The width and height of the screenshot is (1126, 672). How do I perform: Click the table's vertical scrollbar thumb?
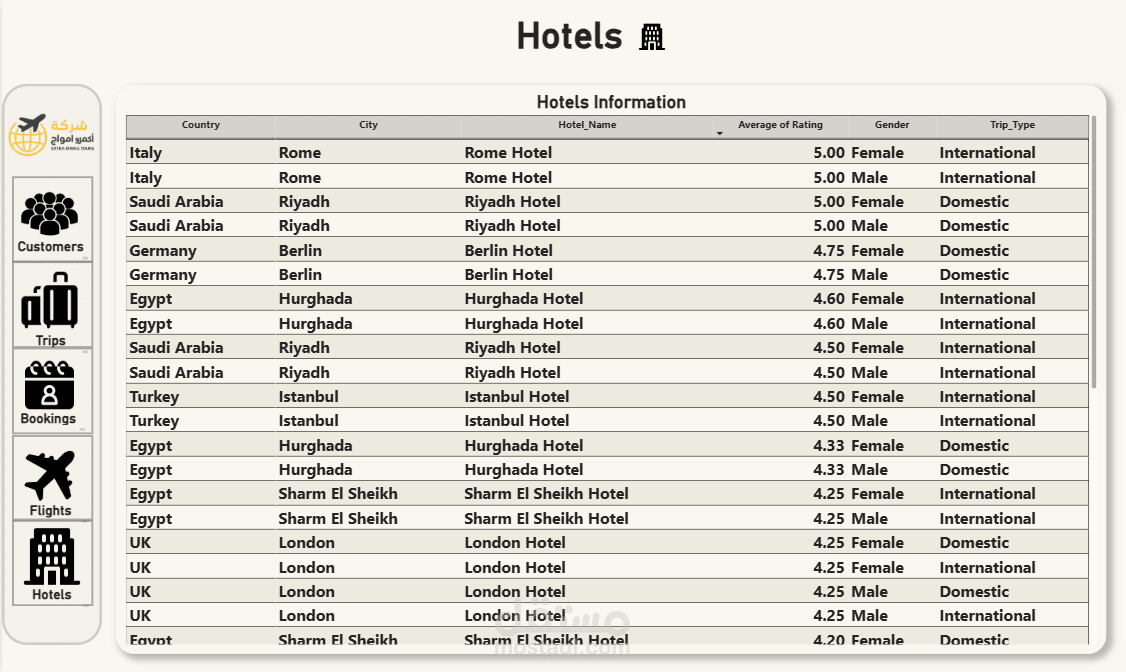coord(1094,250)
